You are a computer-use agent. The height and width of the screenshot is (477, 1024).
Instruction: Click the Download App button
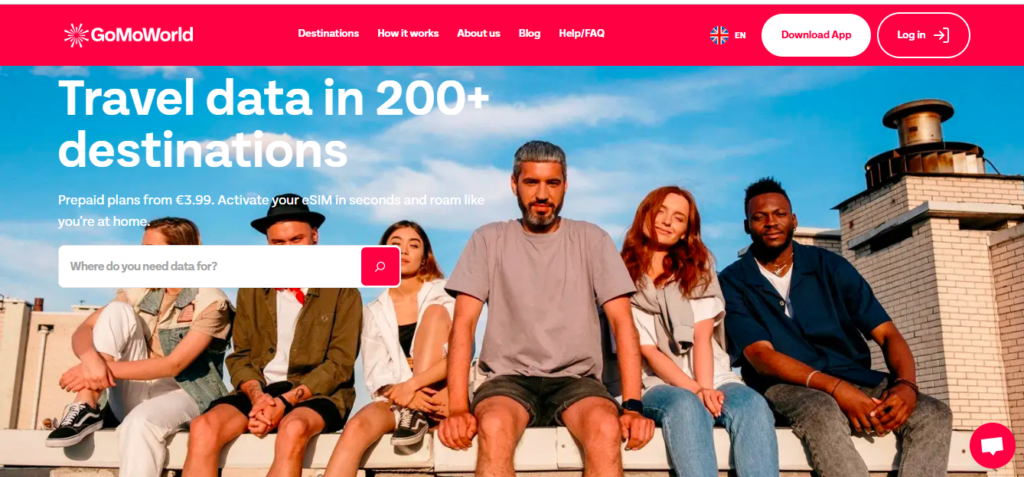click(x=816, y=35)
